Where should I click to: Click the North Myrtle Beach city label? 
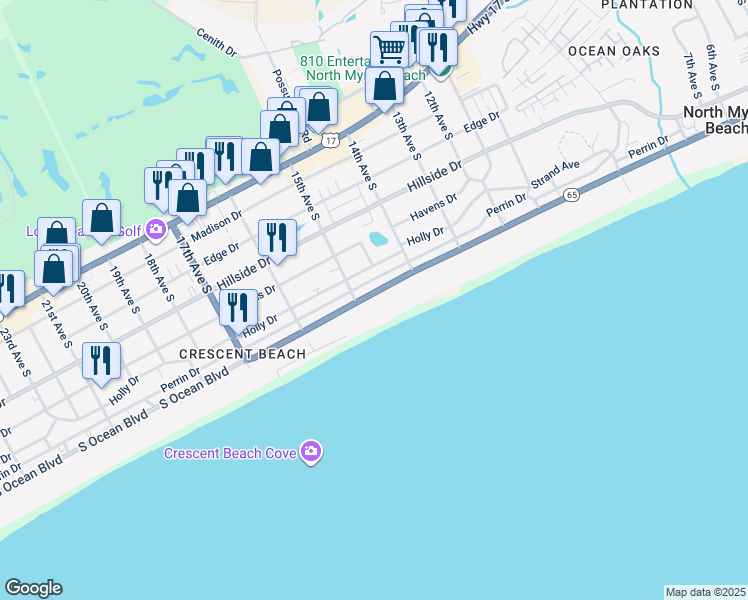pyautogui.click(x=716, y=120)
